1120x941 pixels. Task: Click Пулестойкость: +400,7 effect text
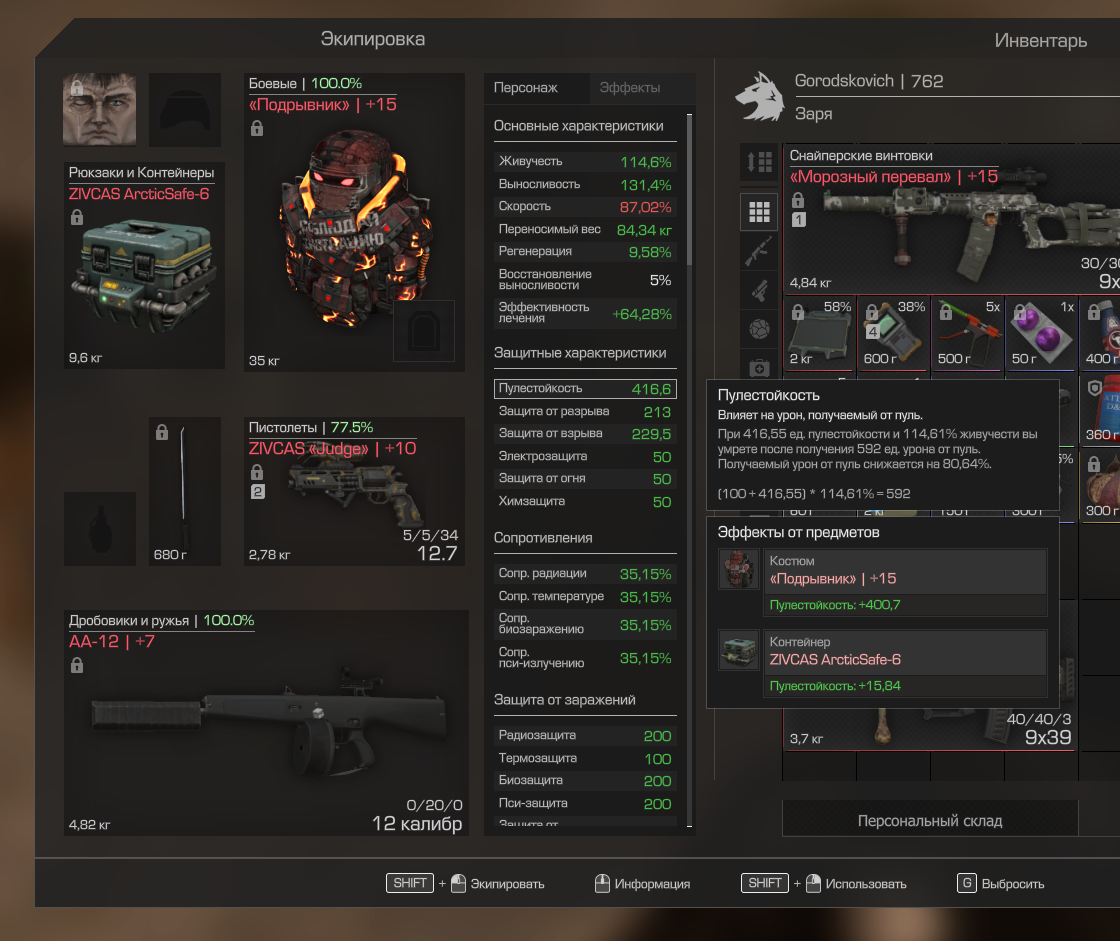(834, 605)
